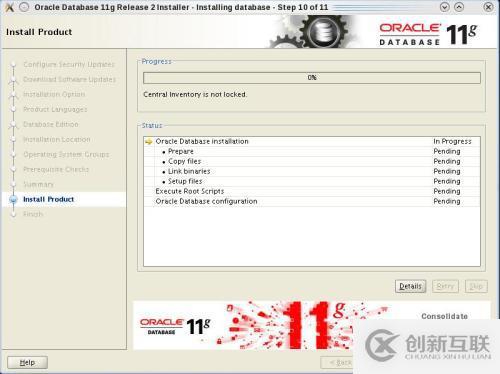Select Oracle Database installation status row
500x374 pixels.
tap(312, 142)
